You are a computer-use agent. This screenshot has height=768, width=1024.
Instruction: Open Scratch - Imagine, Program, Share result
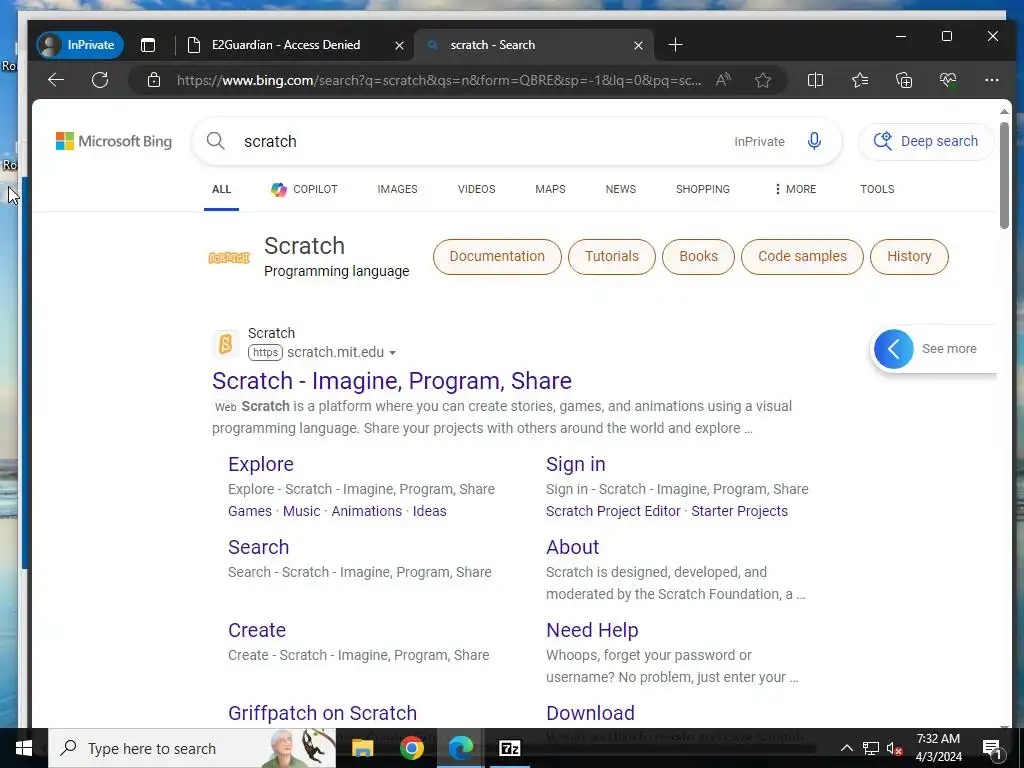(392, 381)
